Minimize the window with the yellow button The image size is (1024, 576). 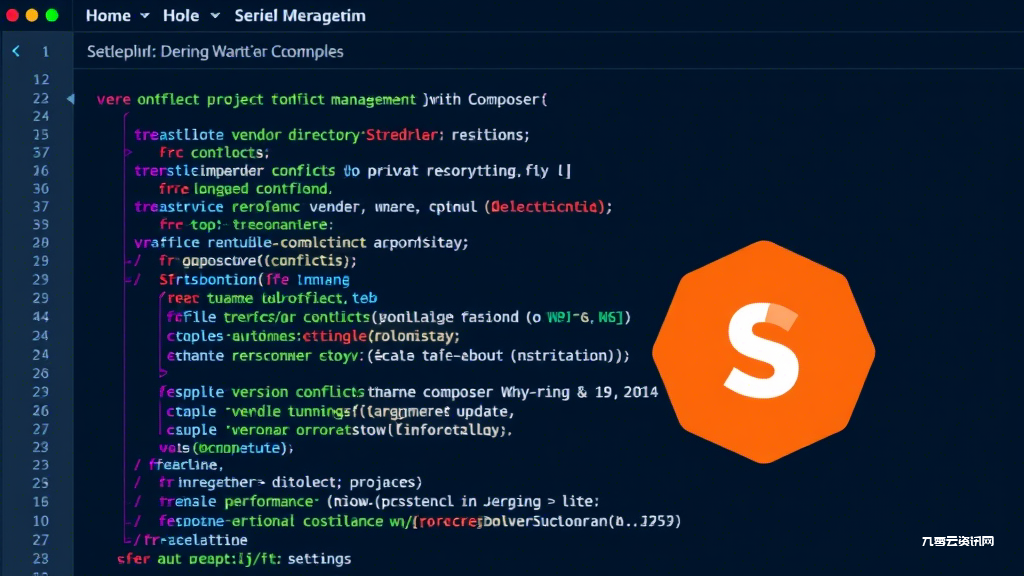point(32,16)
